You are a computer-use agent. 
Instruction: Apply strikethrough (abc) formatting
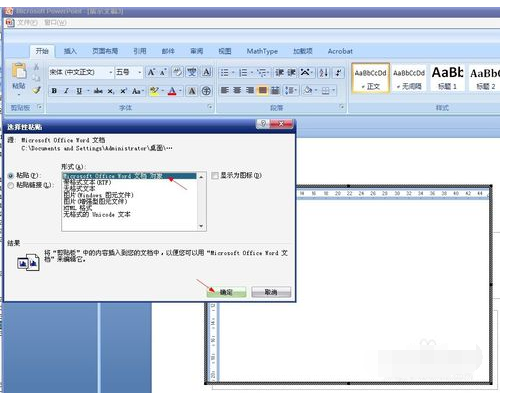(98, 91)
